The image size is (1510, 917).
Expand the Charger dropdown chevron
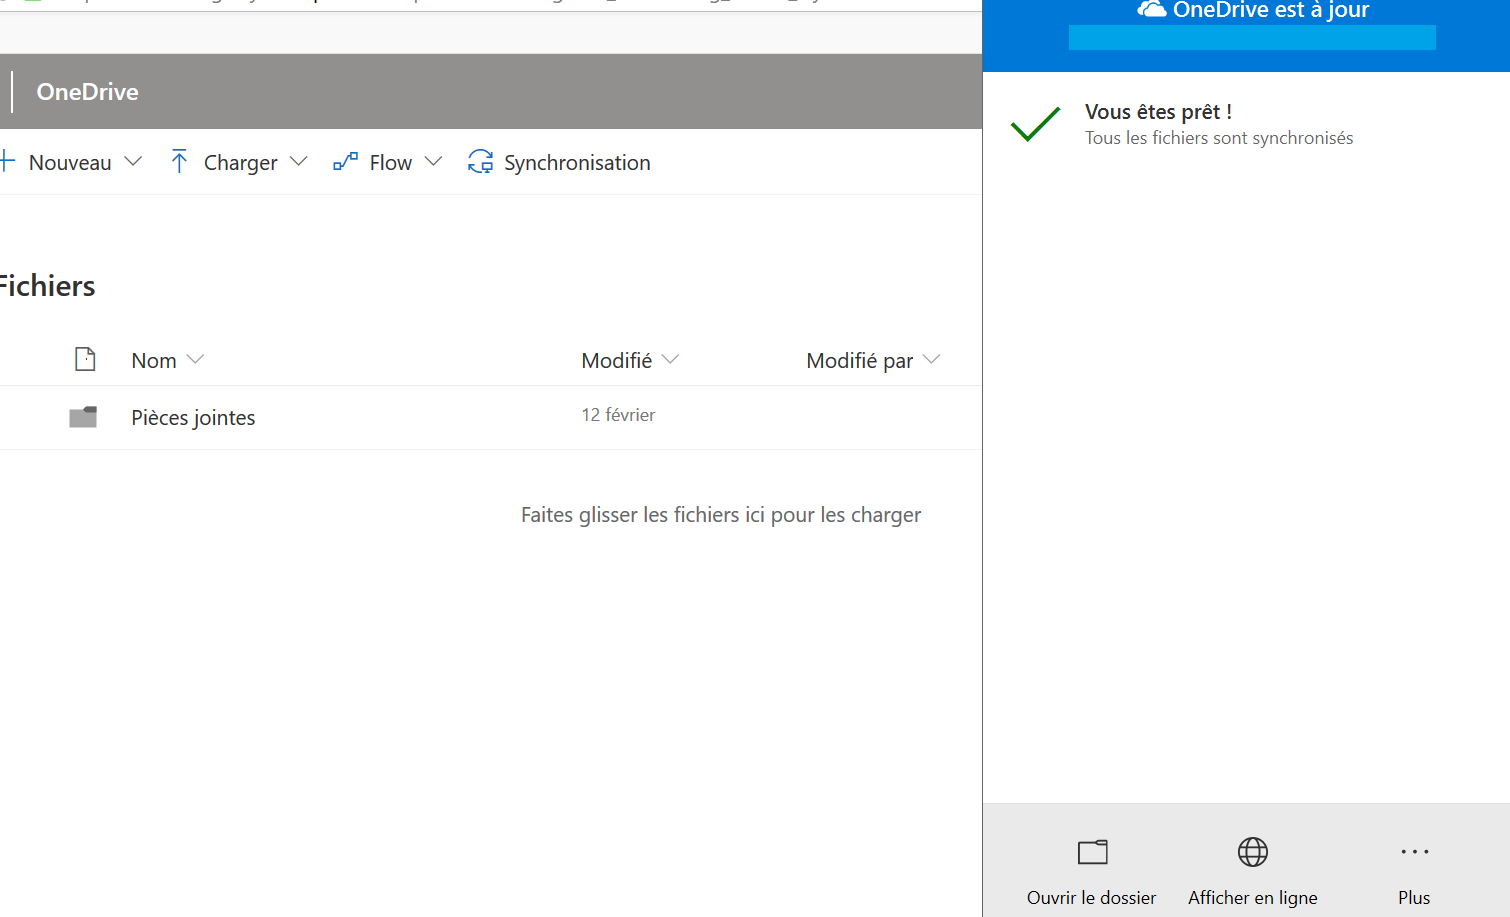coord(298,161)
